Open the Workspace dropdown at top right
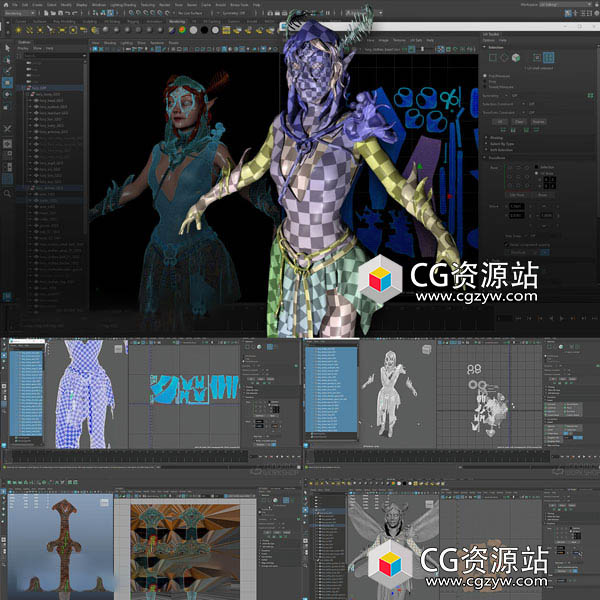600x600 pixels. tap(566, 5)
